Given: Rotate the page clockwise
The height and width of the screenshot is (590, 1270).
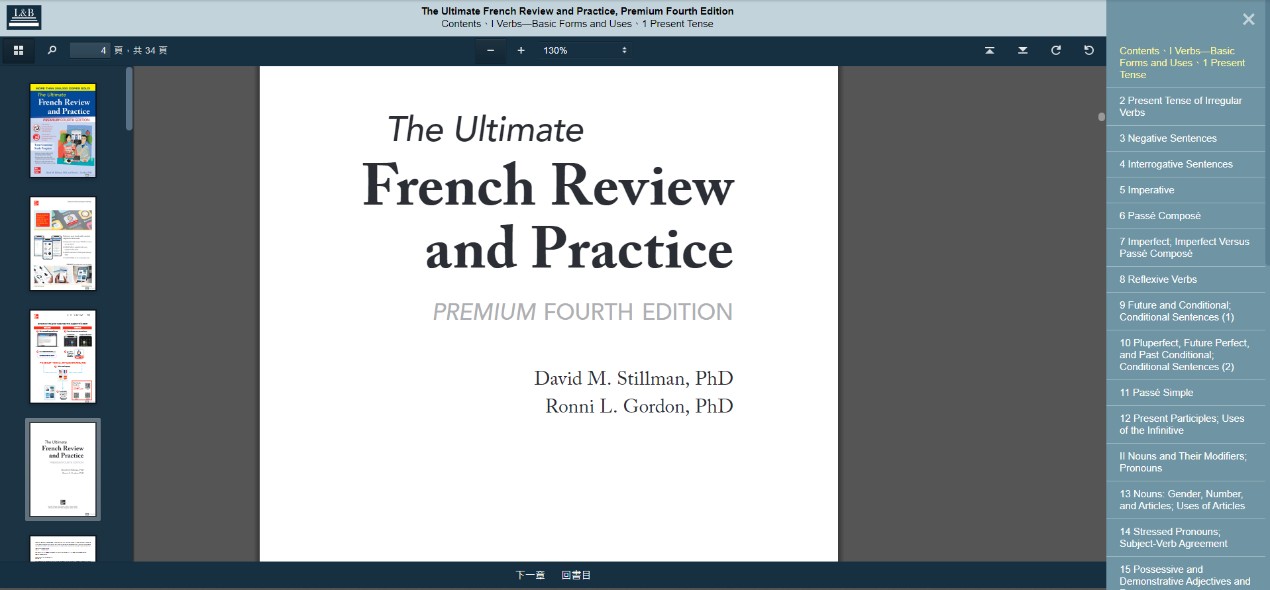Looking at the screenshot, I should (1055, 50).
